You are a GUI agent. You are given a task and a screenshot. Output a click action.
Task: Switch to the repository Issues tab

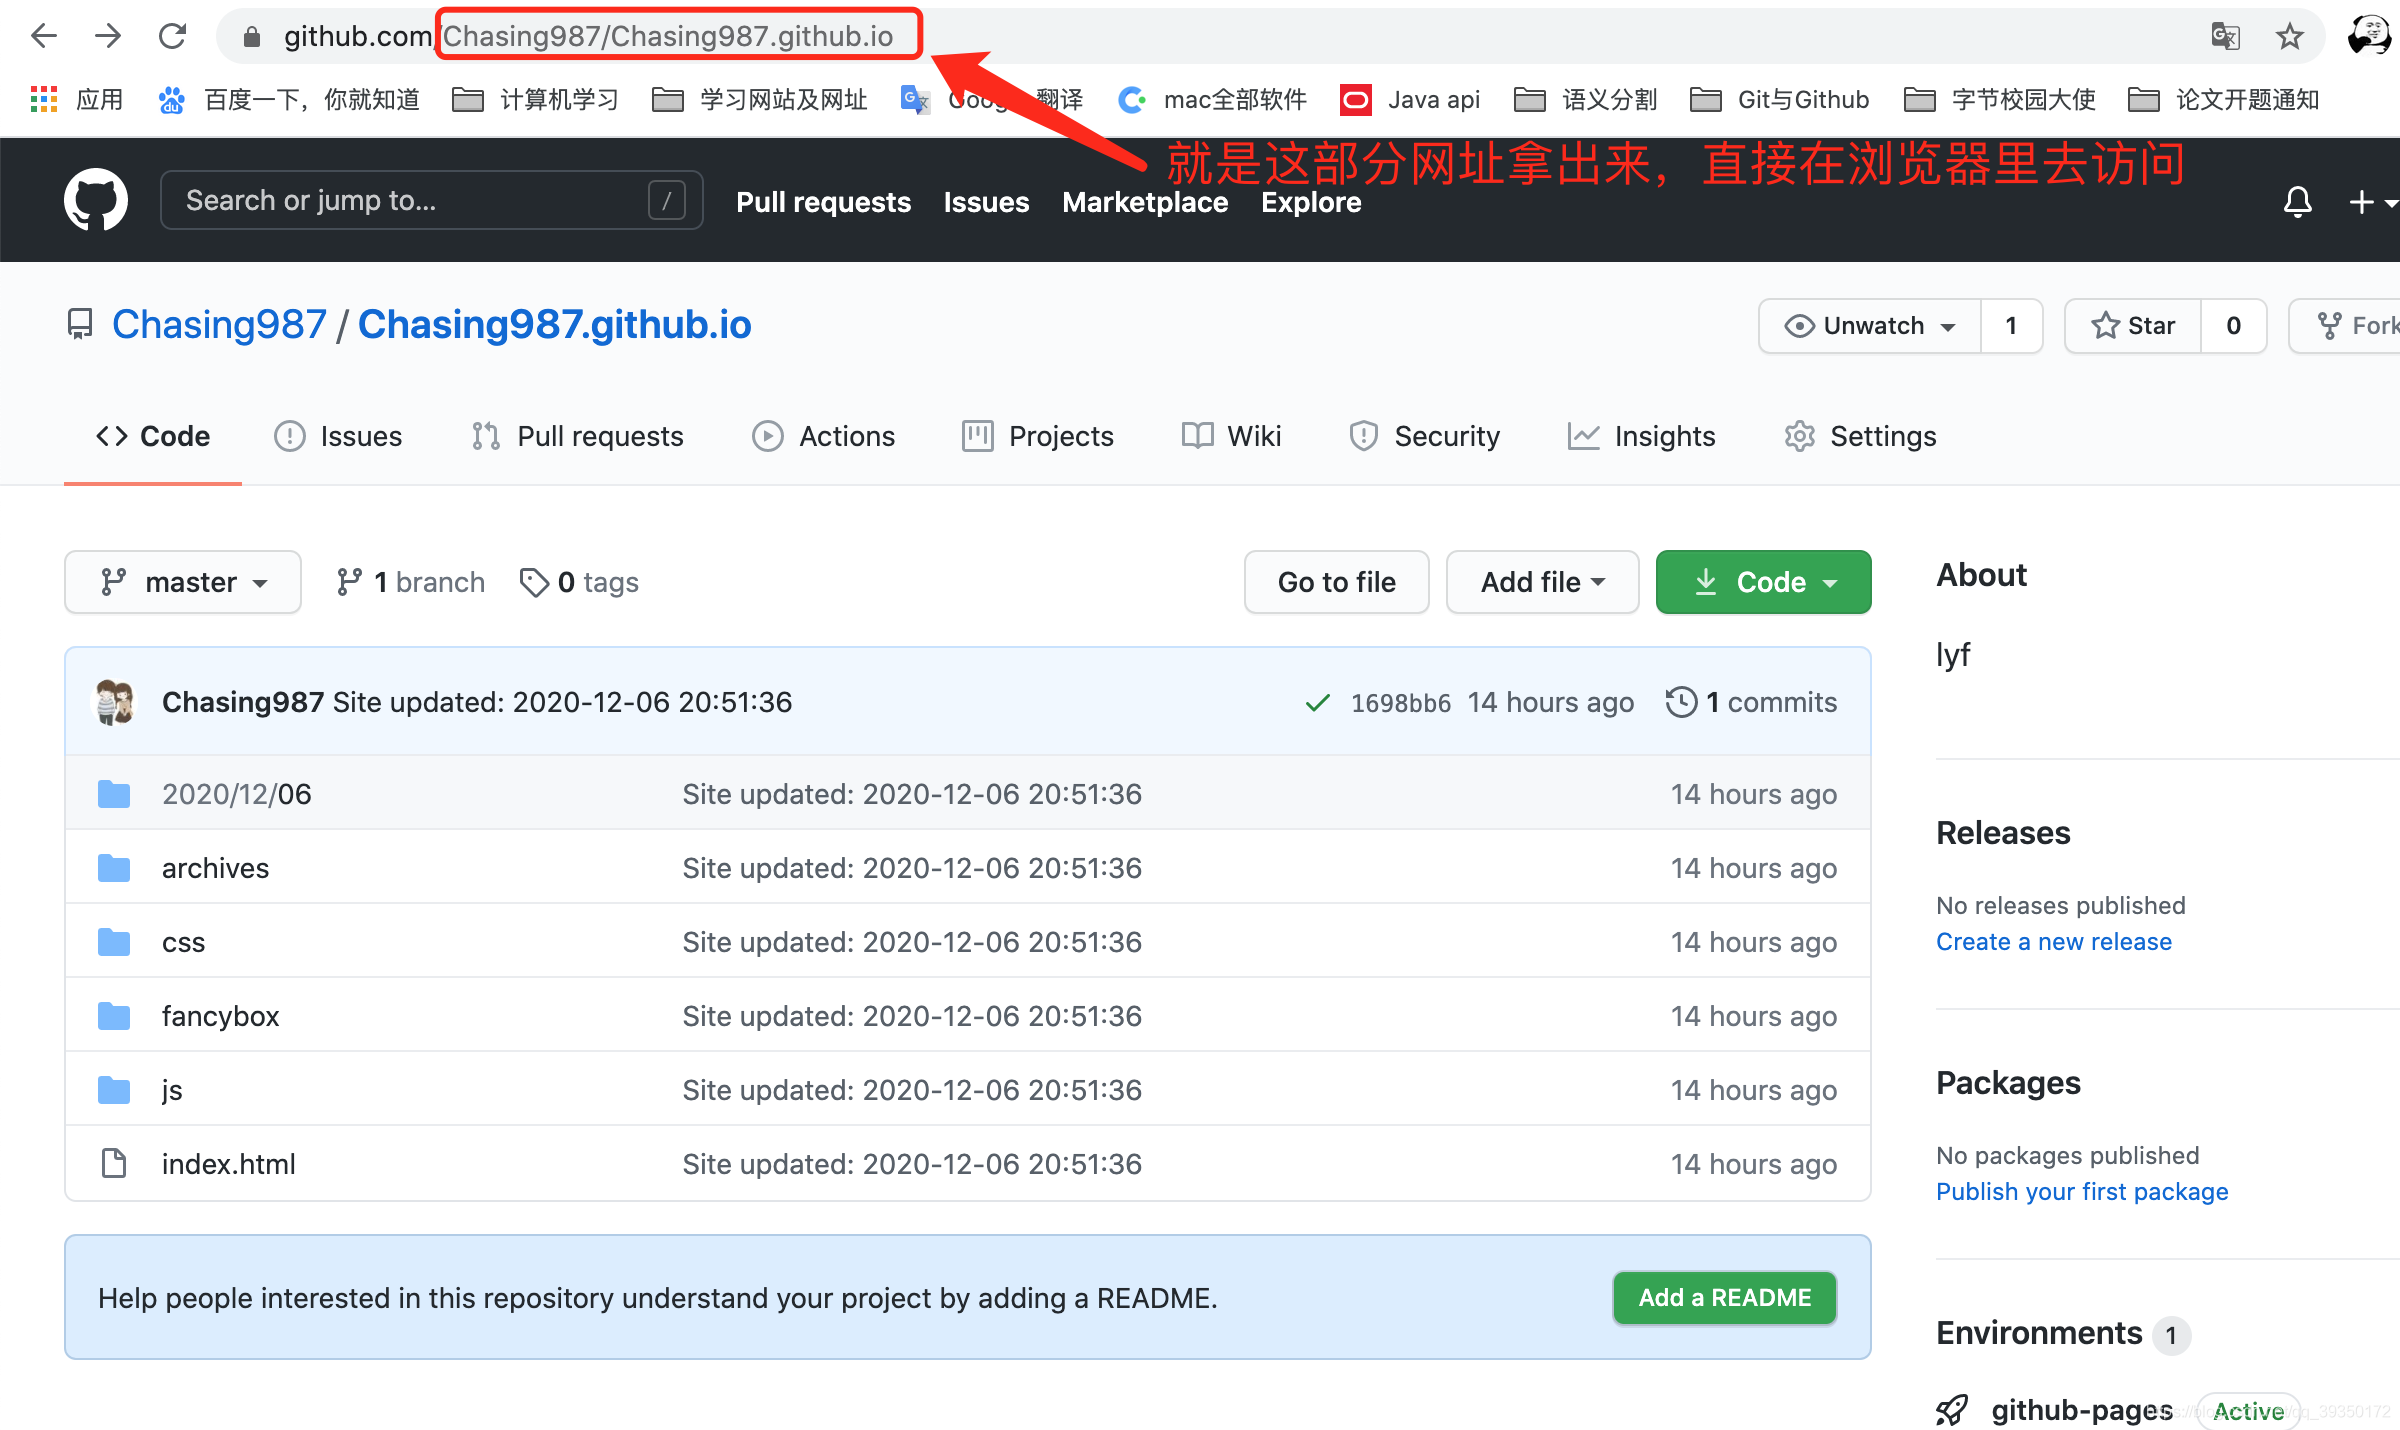tap(338, 436)
